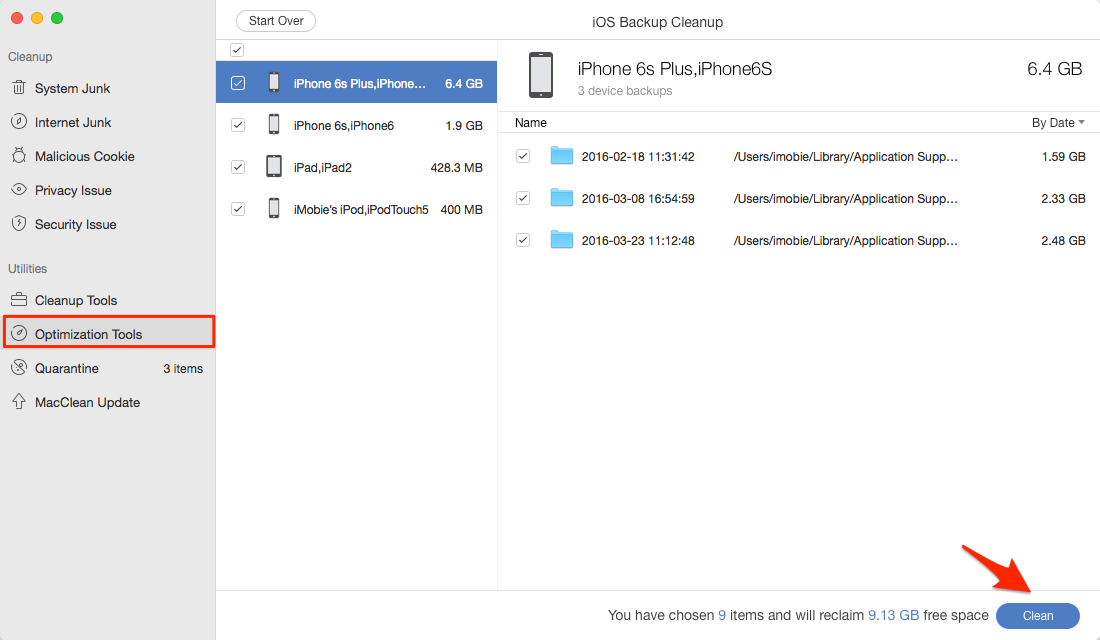Click the macOS green zoom window button
The height and width of the screenshot is (640, 1100).
pyautogui.click(x=57, y=18)
